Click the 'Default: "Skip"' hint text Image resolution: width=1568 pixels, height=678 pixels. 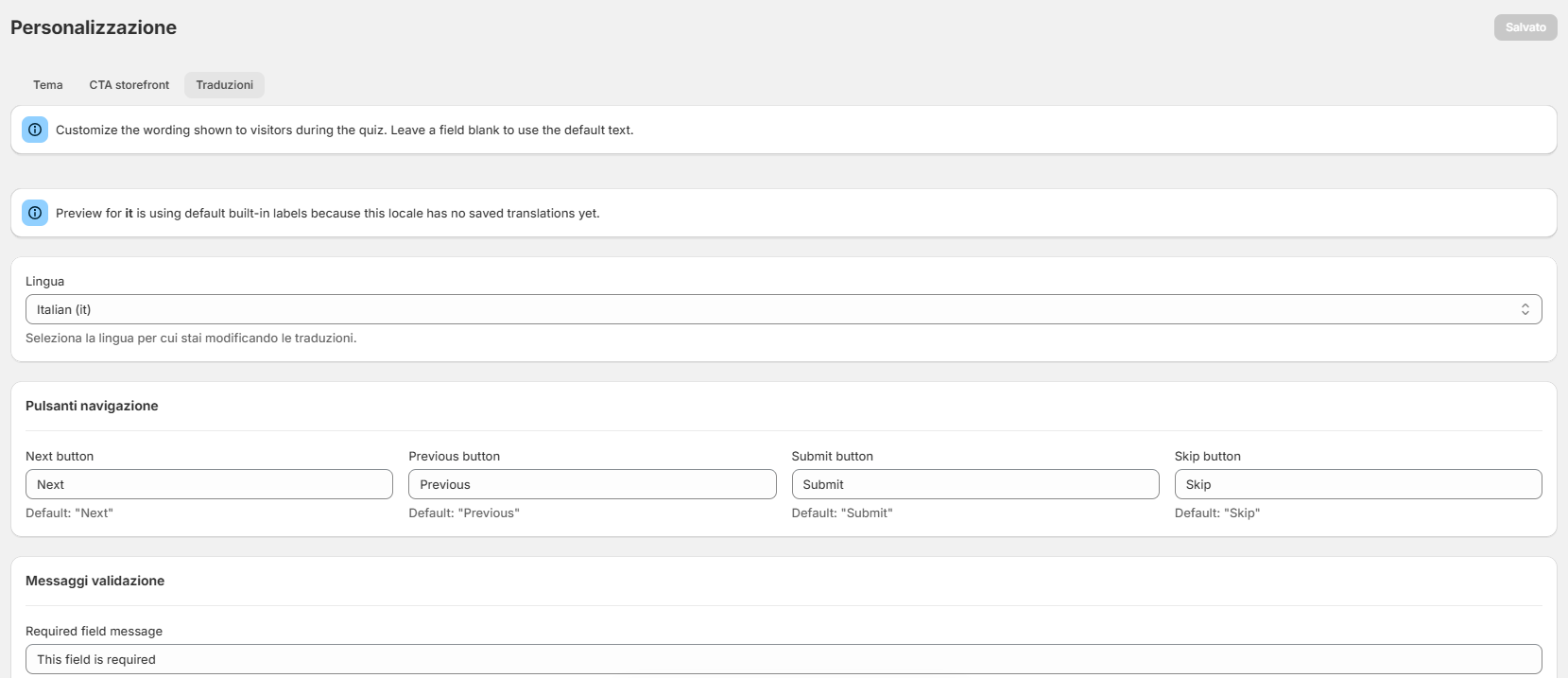(x=1217, y=513)
